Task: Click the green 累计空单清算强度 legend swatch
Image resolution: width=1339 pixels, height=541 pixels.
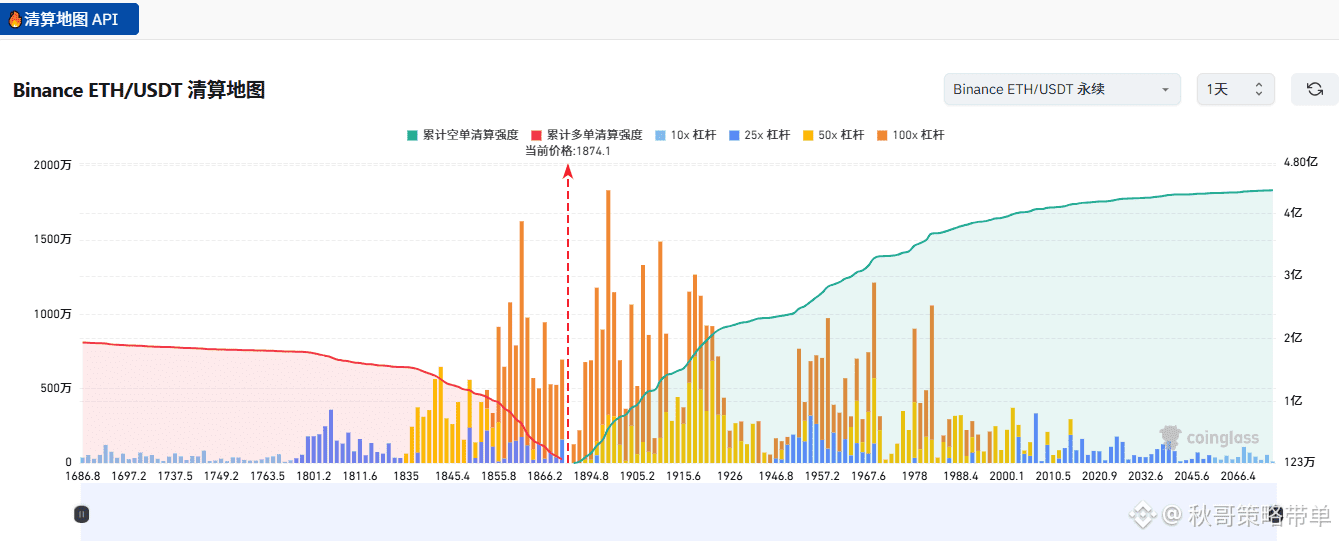Action: [x=411, y=135]
